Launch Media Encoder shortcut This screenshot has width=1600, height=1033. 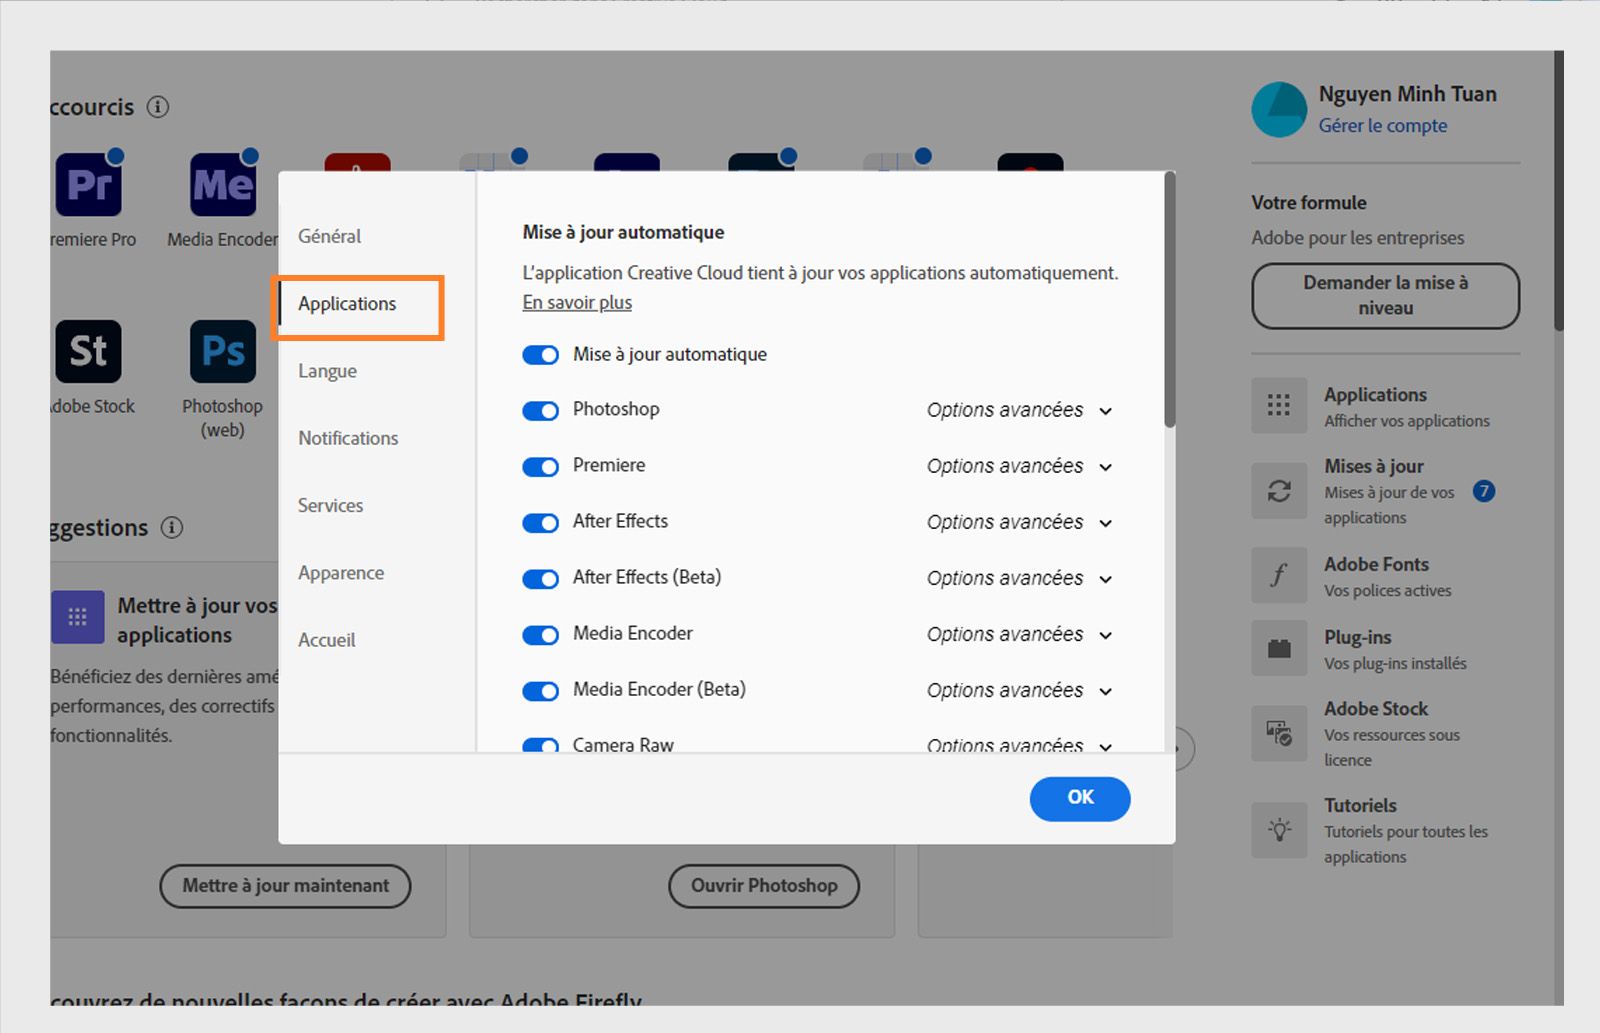tap(220, 183)
